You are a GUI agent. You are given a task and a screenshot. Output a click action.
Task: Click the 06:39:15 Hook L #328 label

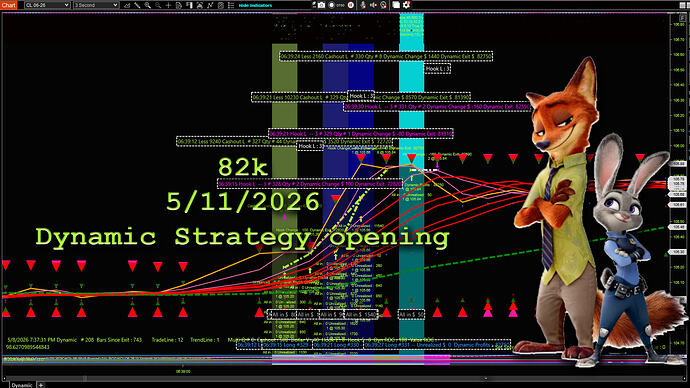pyautogui.click(x=310, y=184)
